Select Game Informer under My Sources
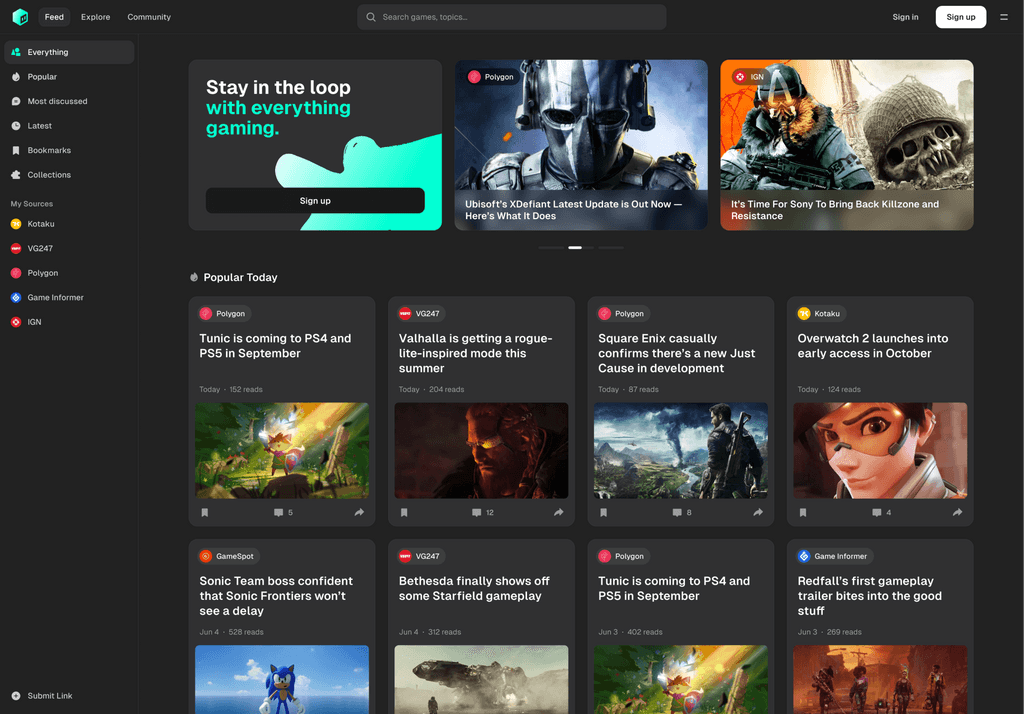Image resolution: width=1024 pixels, height=714 pixels. coord(69,297)
